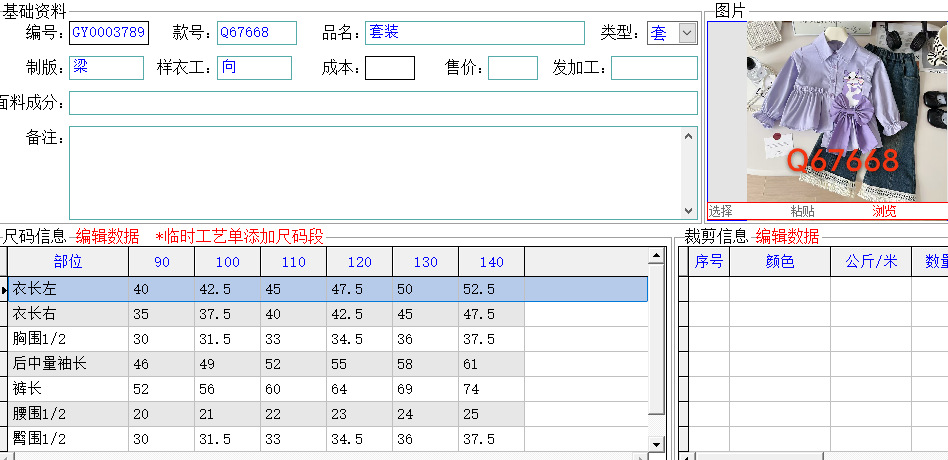Click the 序号 column header in 裁剪信息
Image resolution: width=948 pixels, height=460 pixels.
click(709, 261)
